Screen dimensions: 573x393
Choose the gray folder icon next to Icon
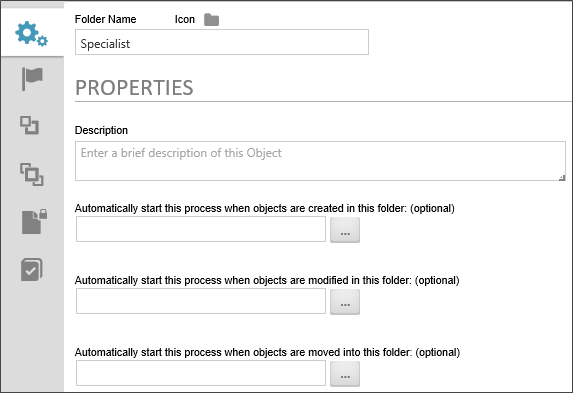coord(211,20)
